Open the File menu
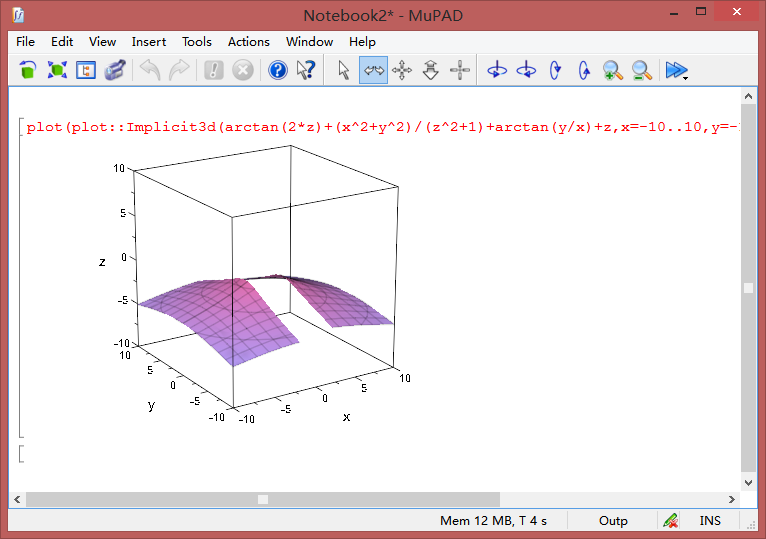The width and height of the screenshot is (766, 539). coord(25,42)
